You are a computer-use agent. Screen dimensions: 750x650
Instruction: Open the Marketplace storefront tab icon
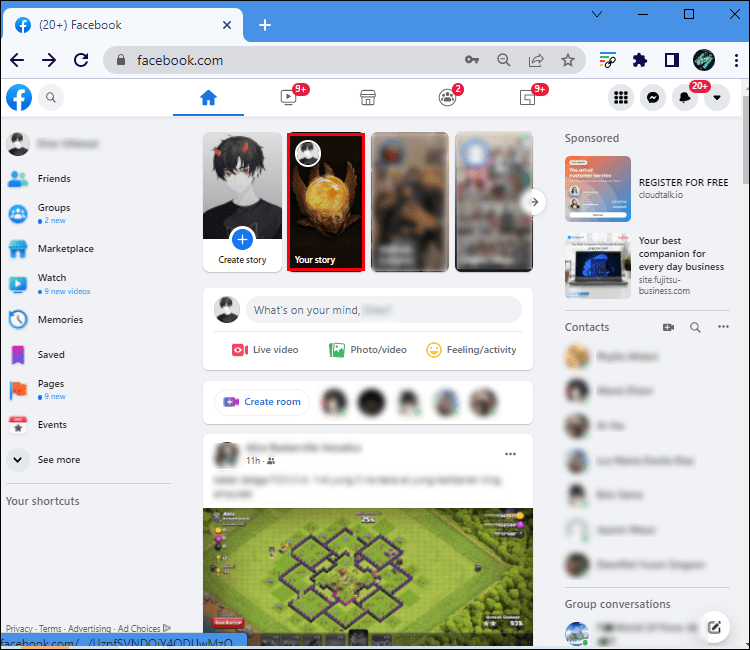(367, 97)
